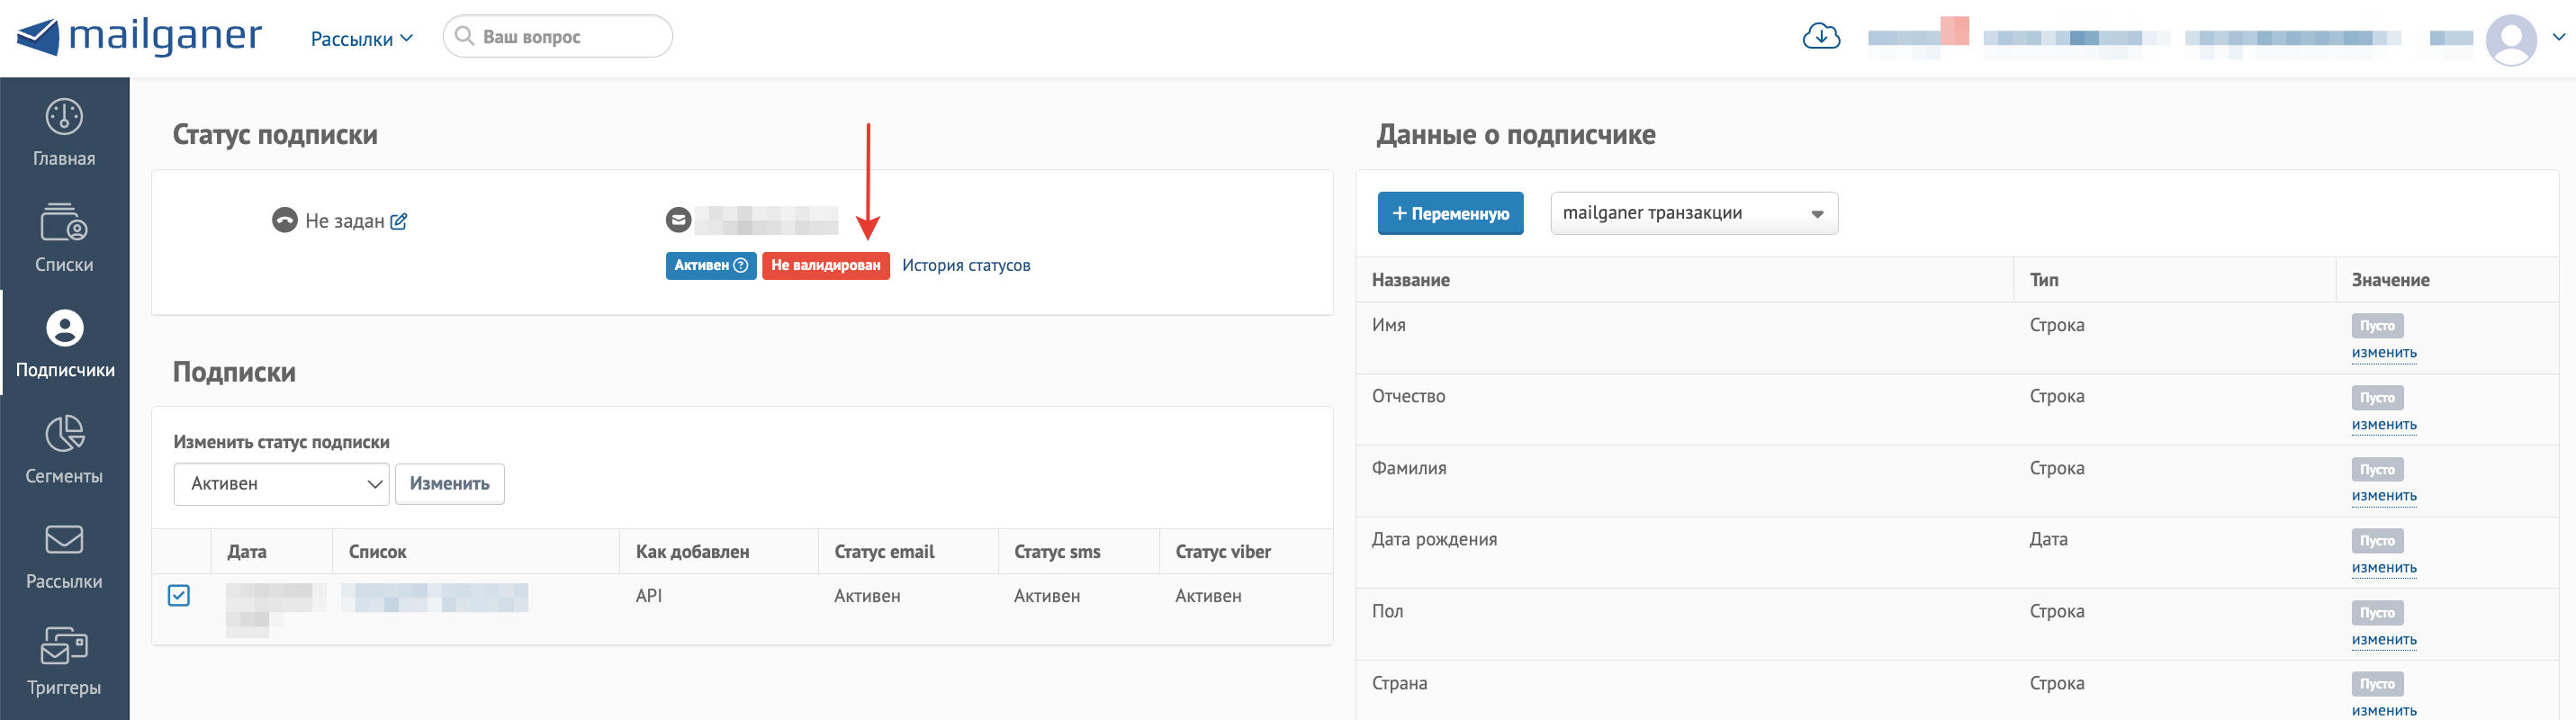Click the search magnifier icon
Image resolution: width=2576 pixels, height=720 pixels.
coord(464,36)
